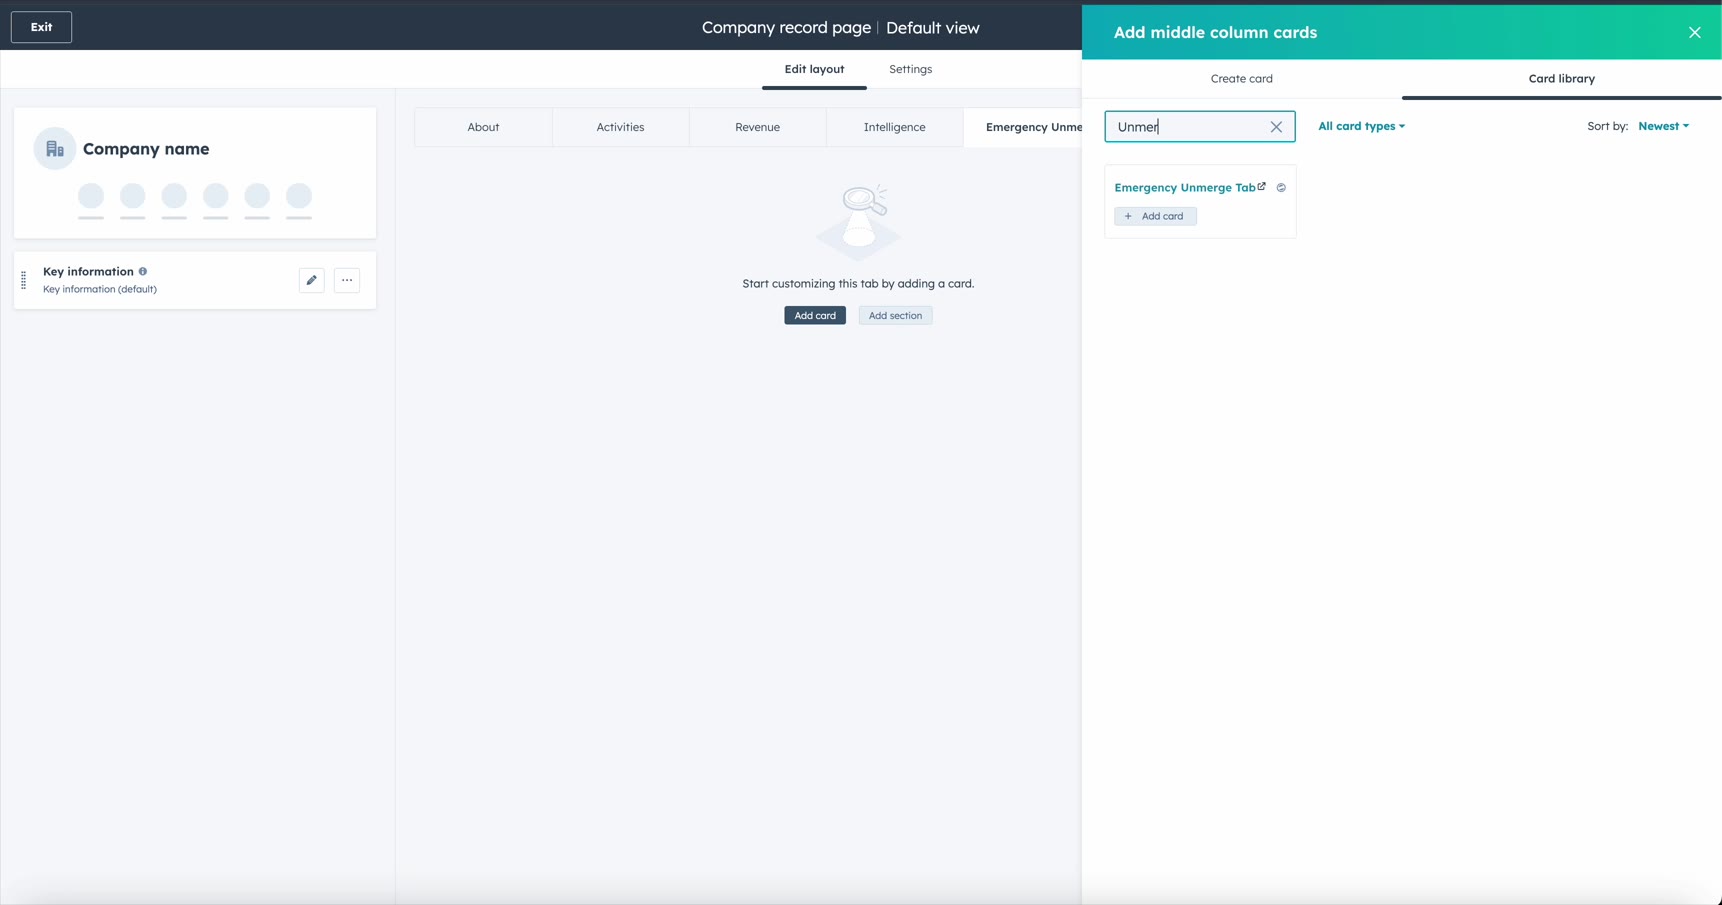1722x905 pixels.
Task: Click the Sort by label
Action: point(1607,126)
